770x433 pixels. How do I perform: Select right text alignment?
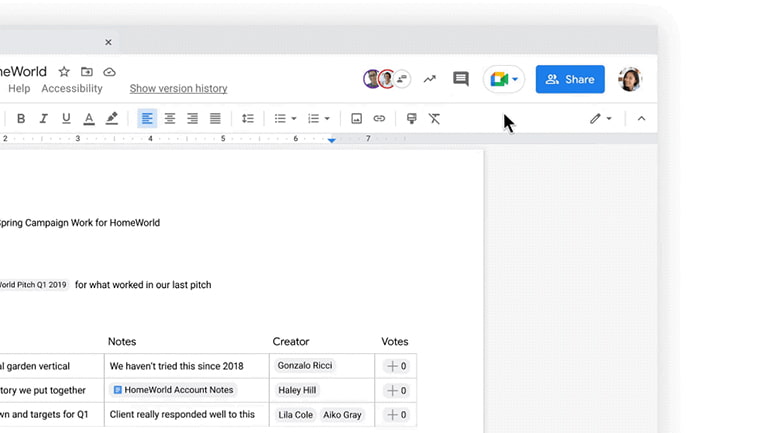coord(192,118)
